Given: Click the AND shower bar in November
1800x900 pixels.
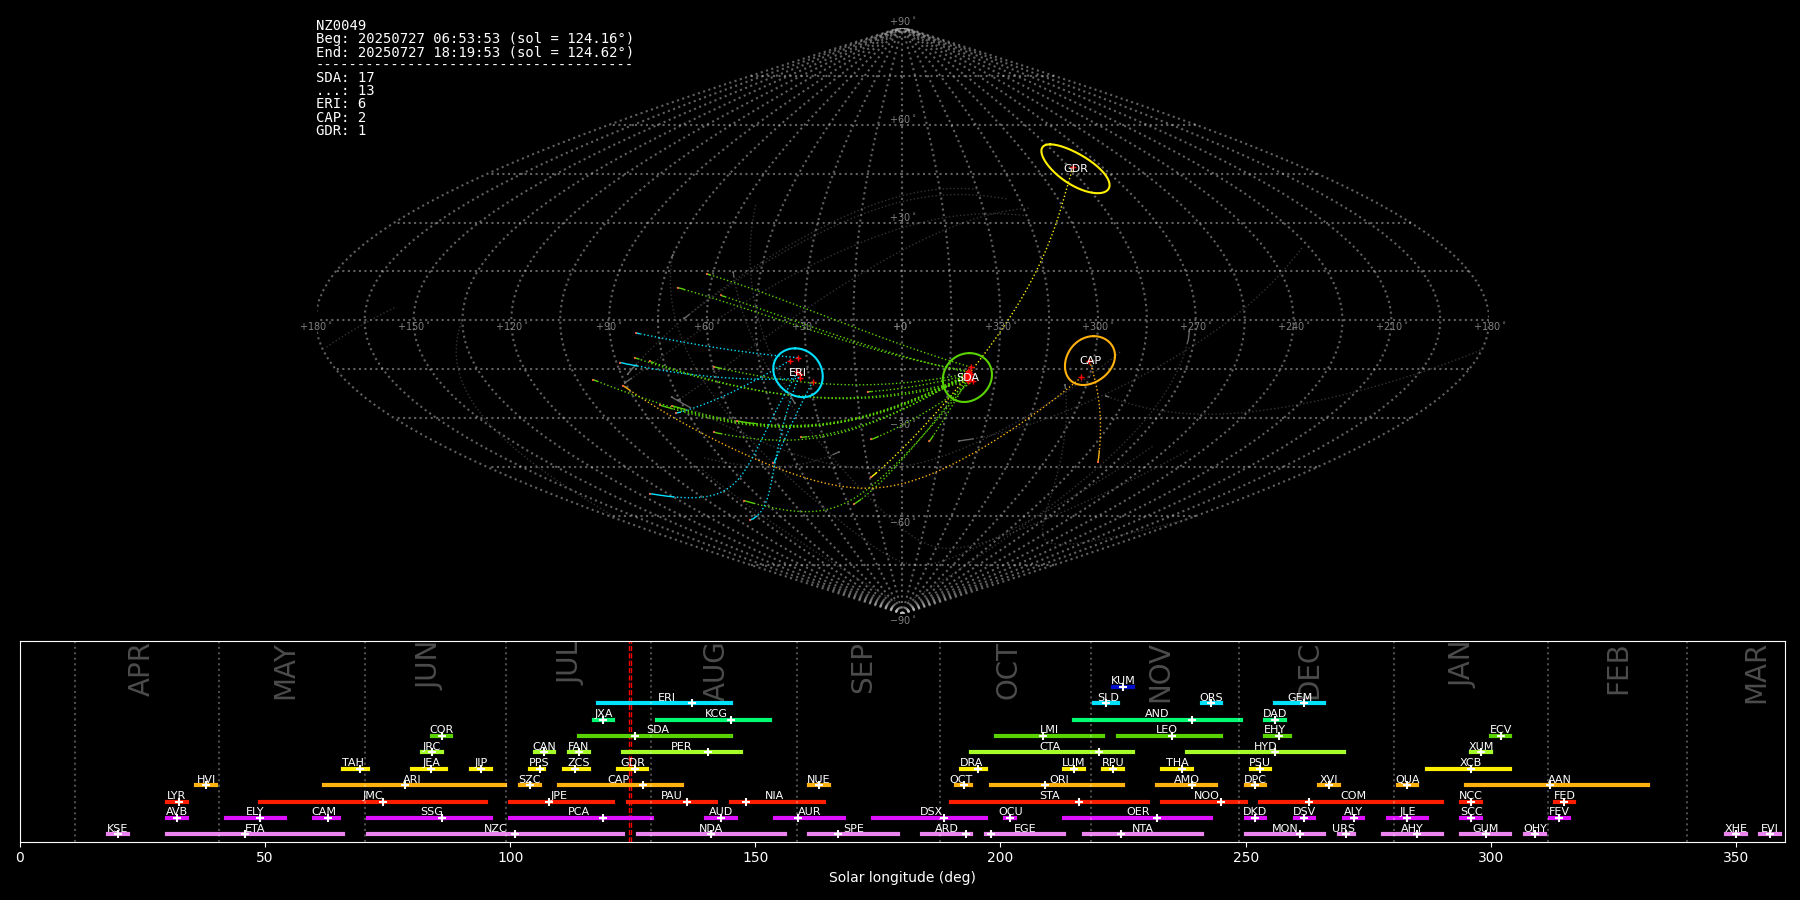Looking at the screenshot, I should click(1157, 719).
